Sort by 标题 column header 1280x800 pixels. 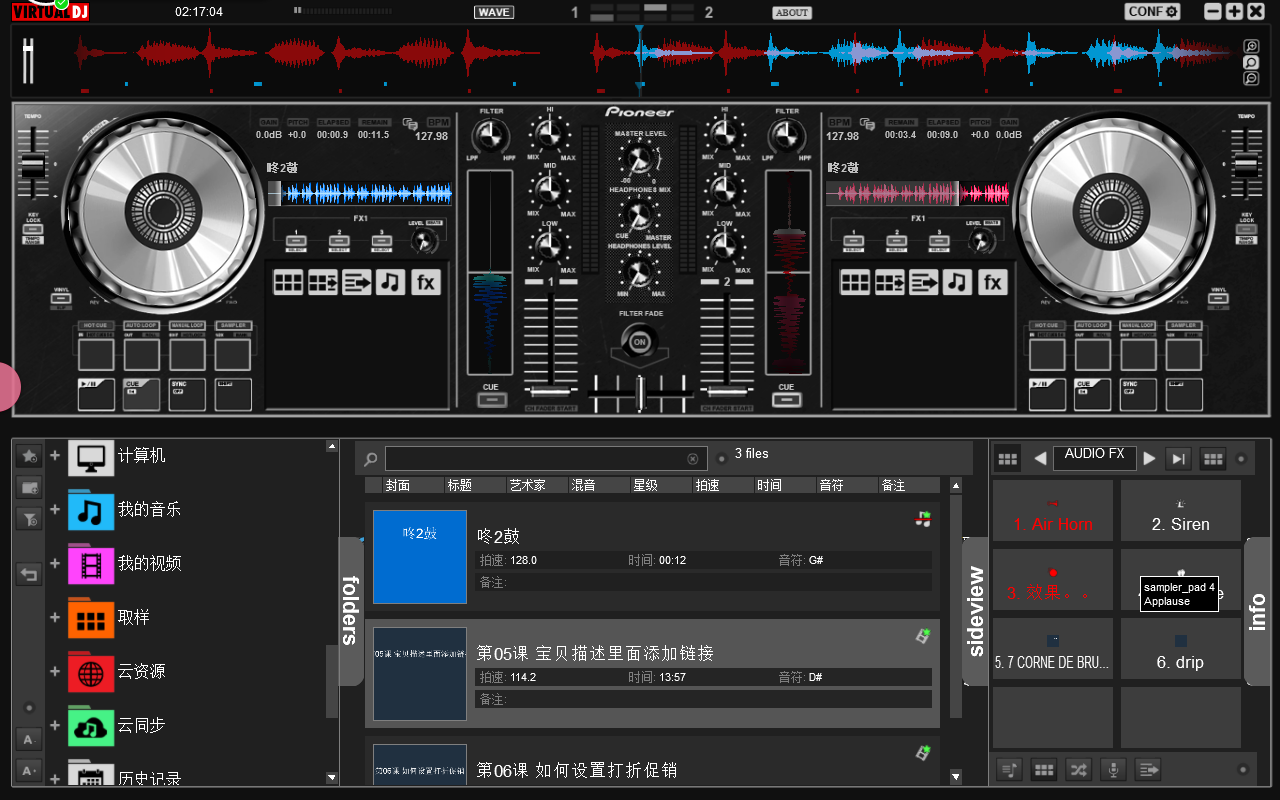pos(475,485)
